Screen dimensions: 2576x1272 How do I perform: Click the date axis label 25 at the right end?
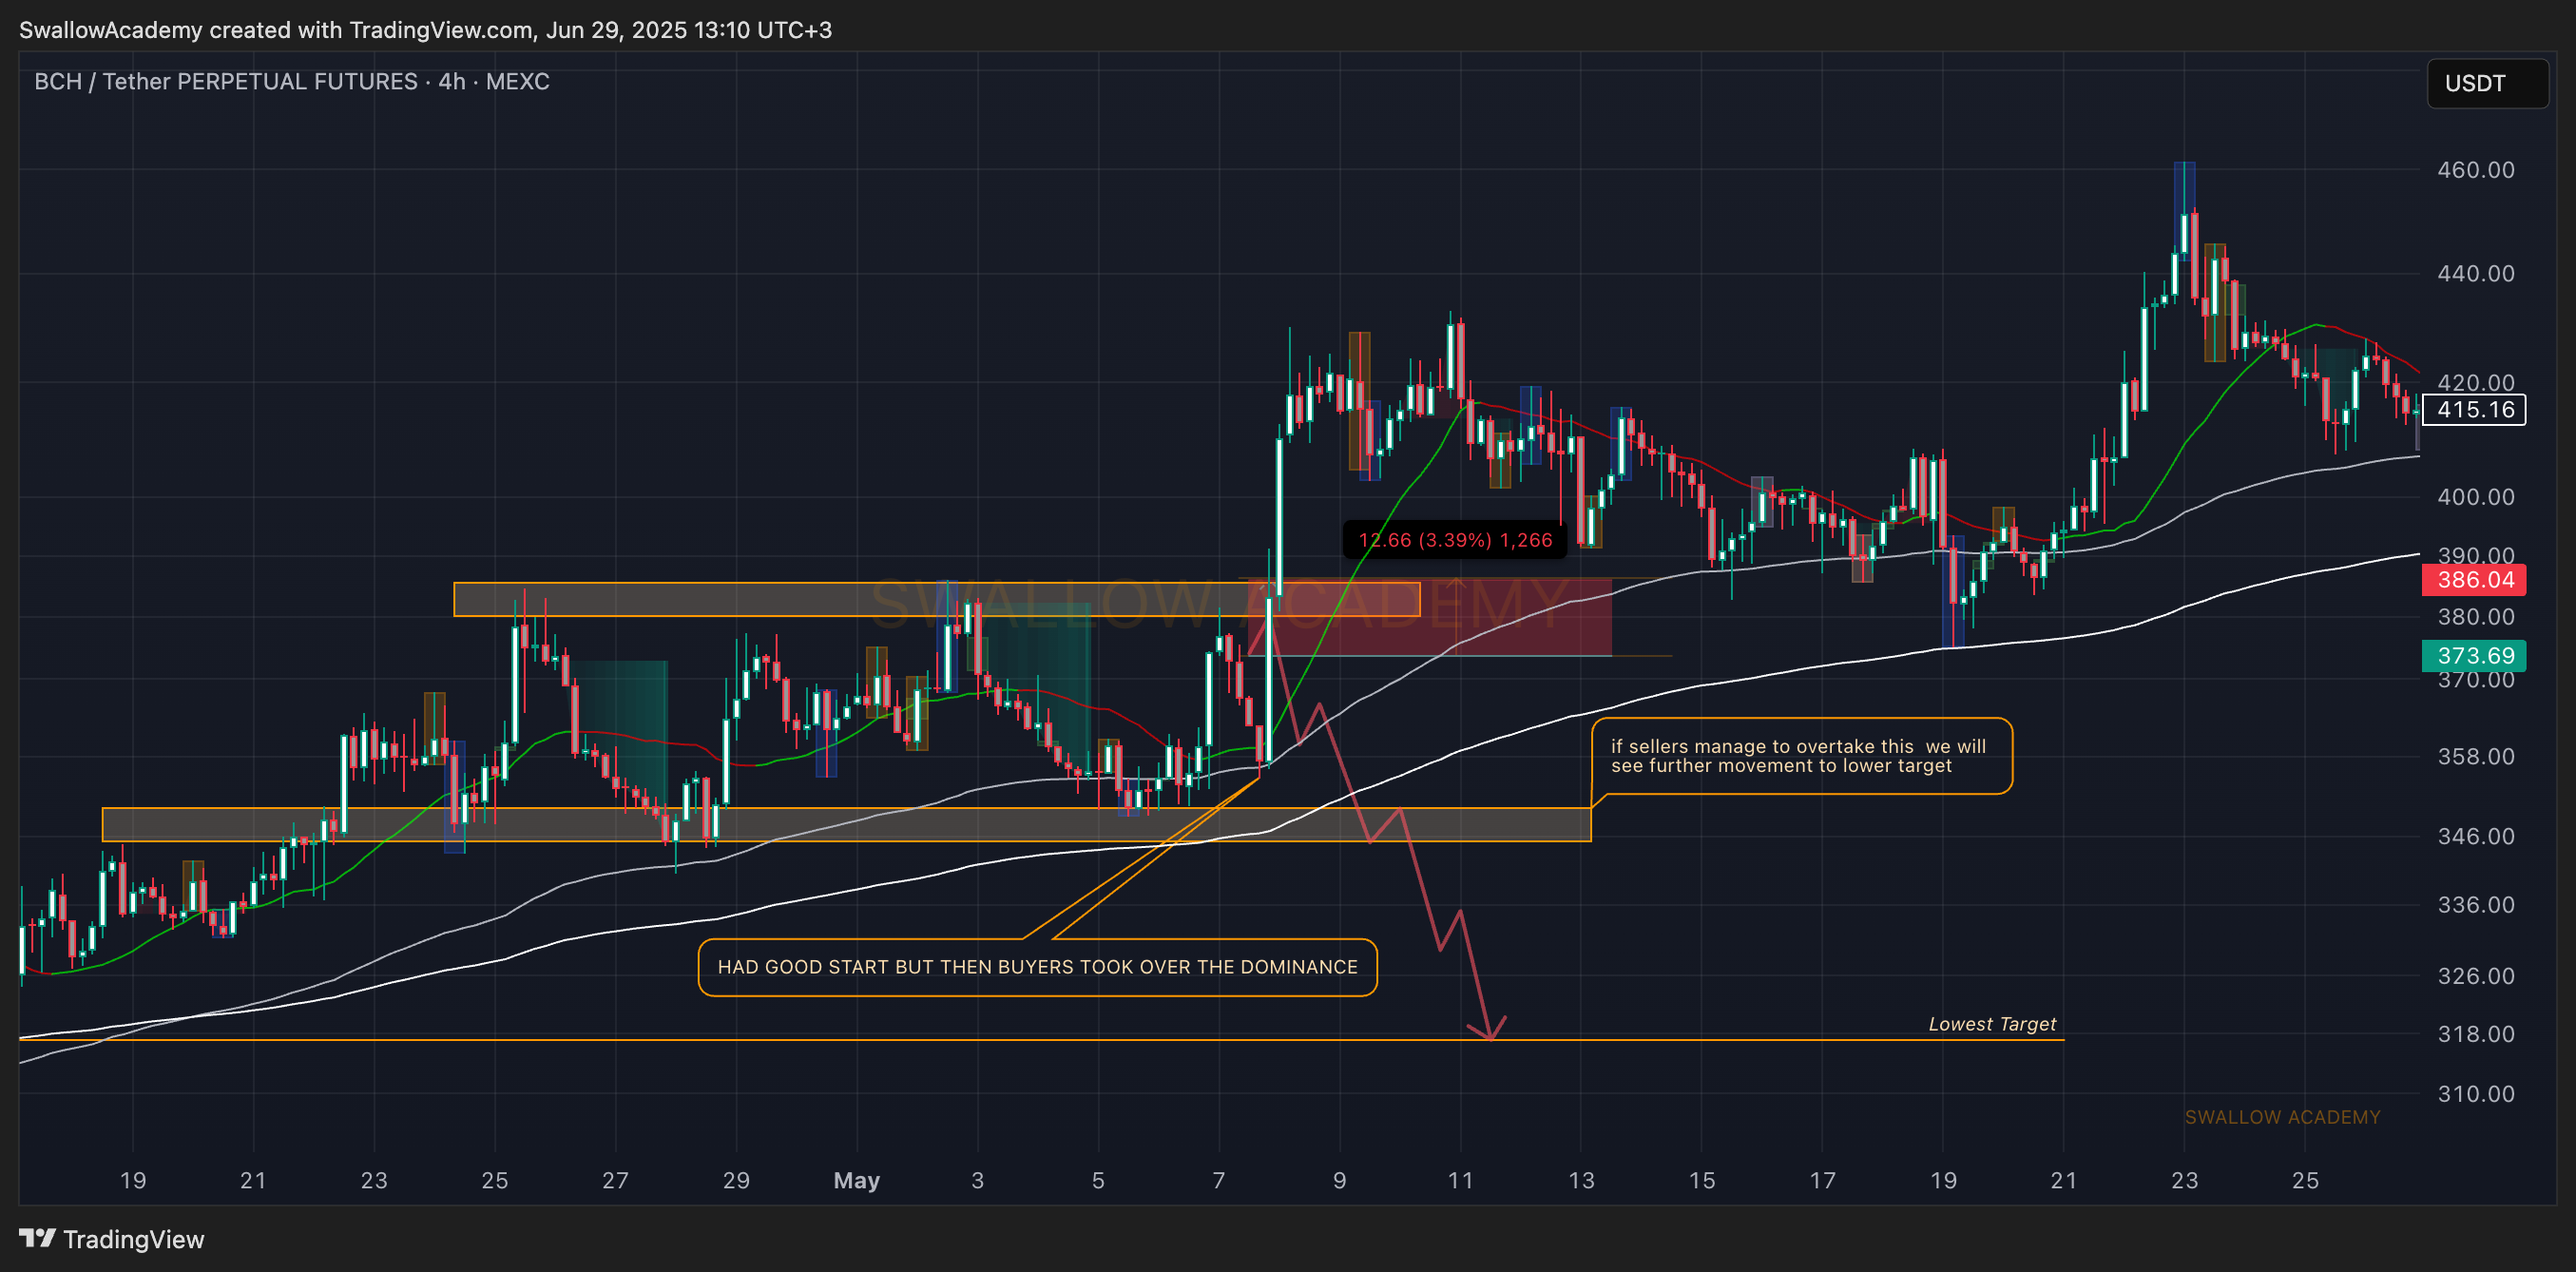click(2305, 1180)
